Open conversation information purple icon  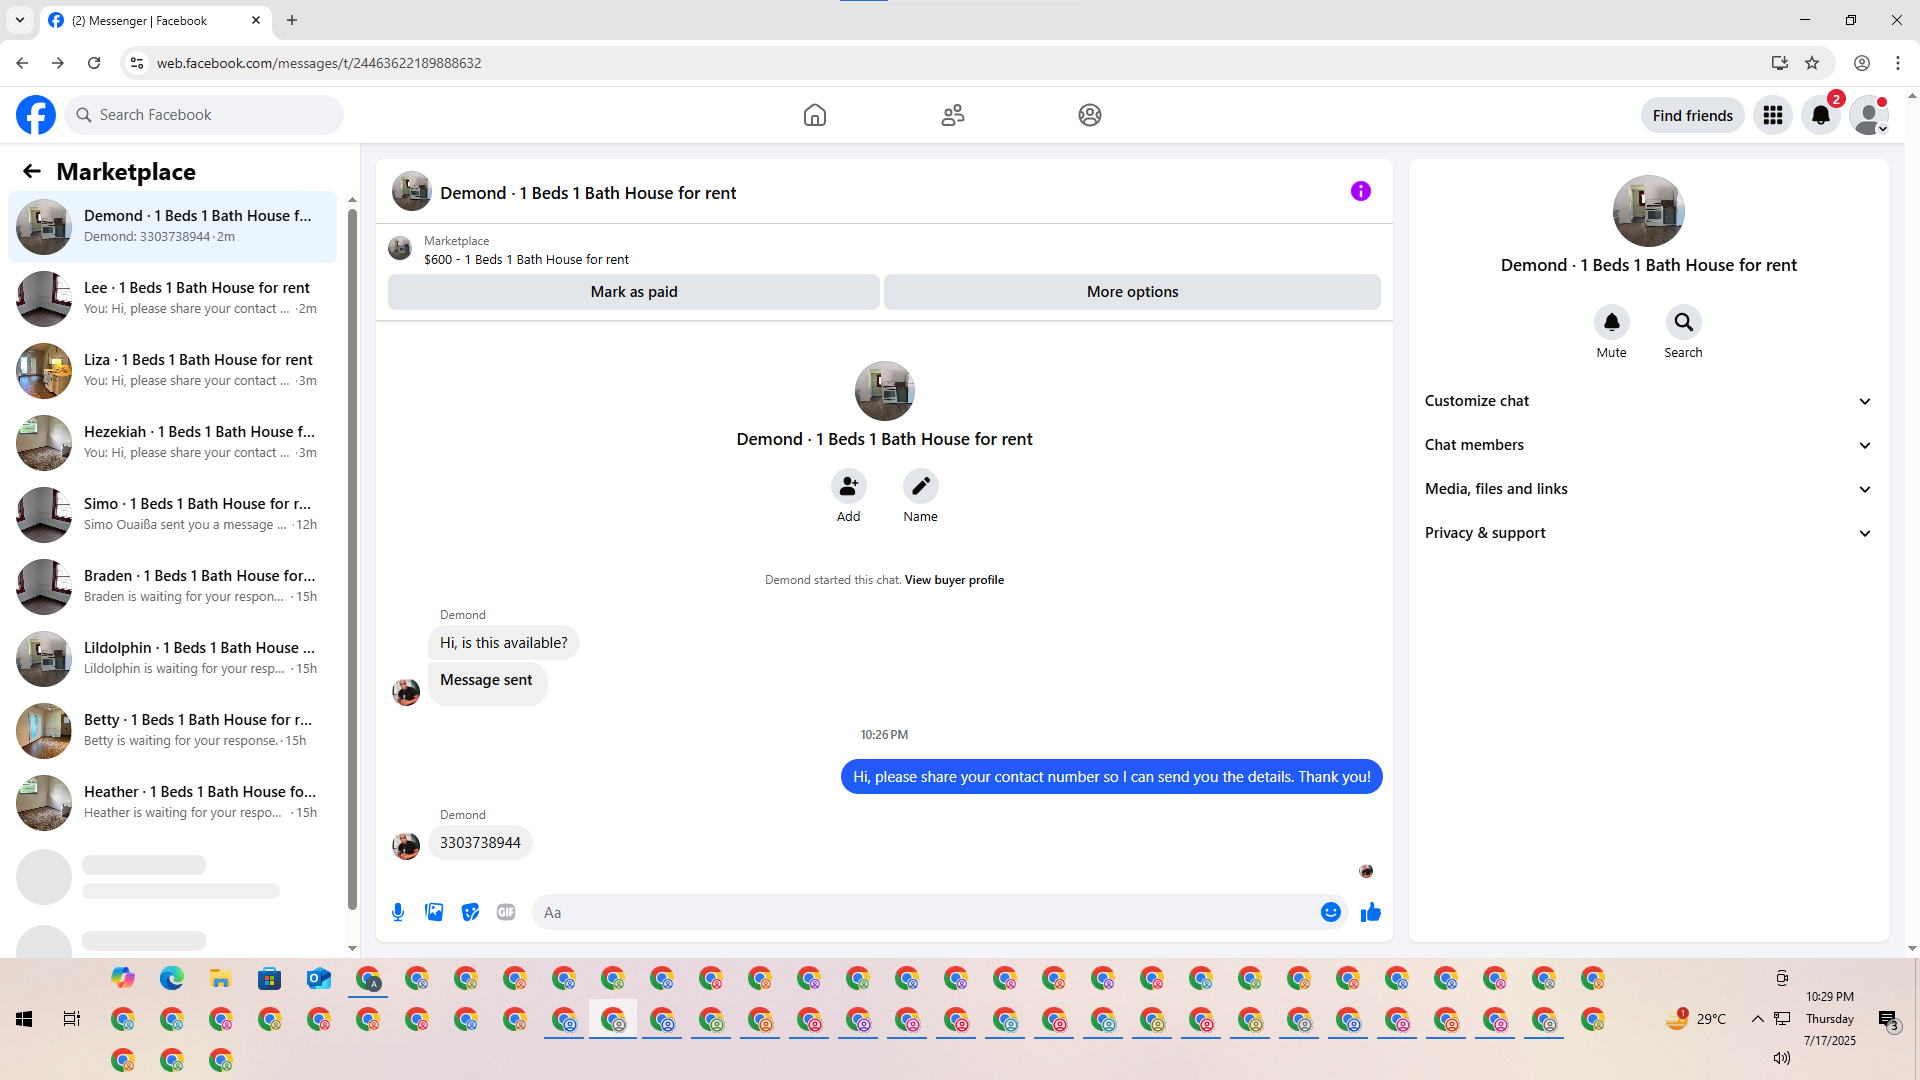pos(1361,191)
